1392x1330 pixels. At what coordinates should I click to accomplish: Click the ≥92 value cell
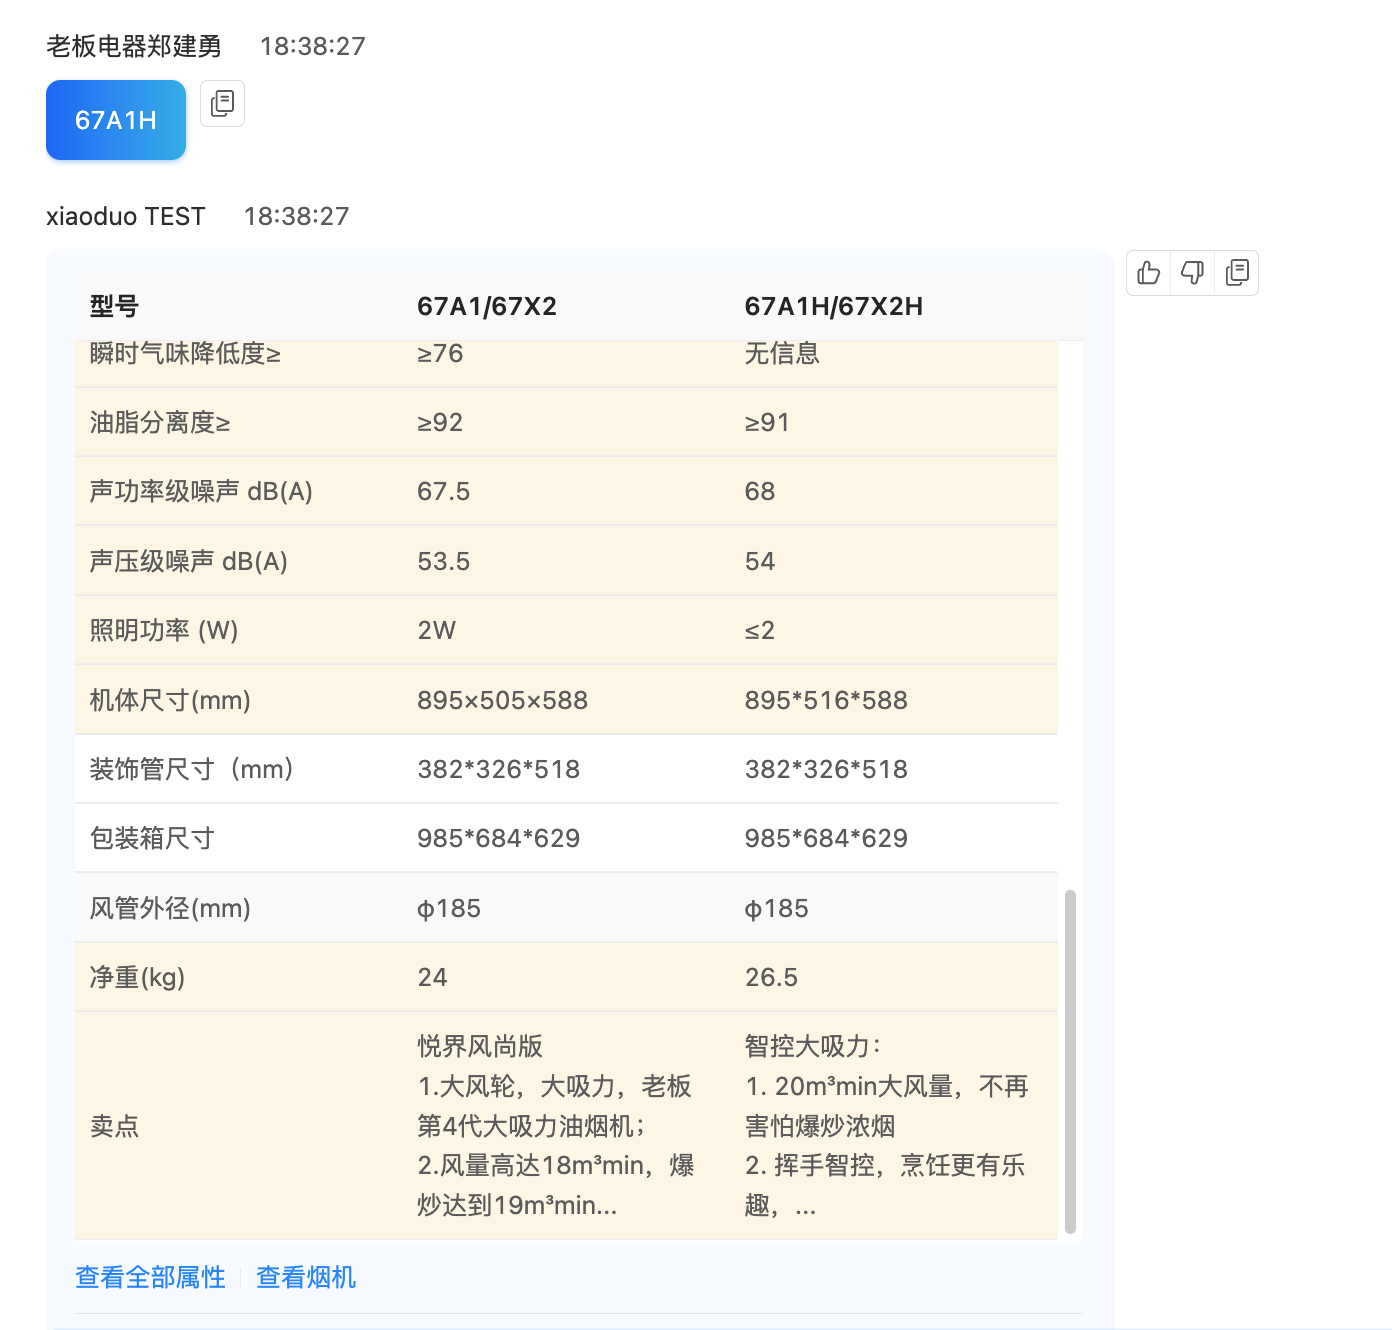[440, 422]
